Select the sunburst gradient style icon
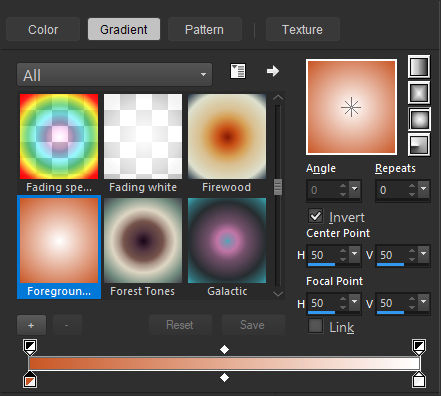 pyautogui.click(x=419, y=119)
